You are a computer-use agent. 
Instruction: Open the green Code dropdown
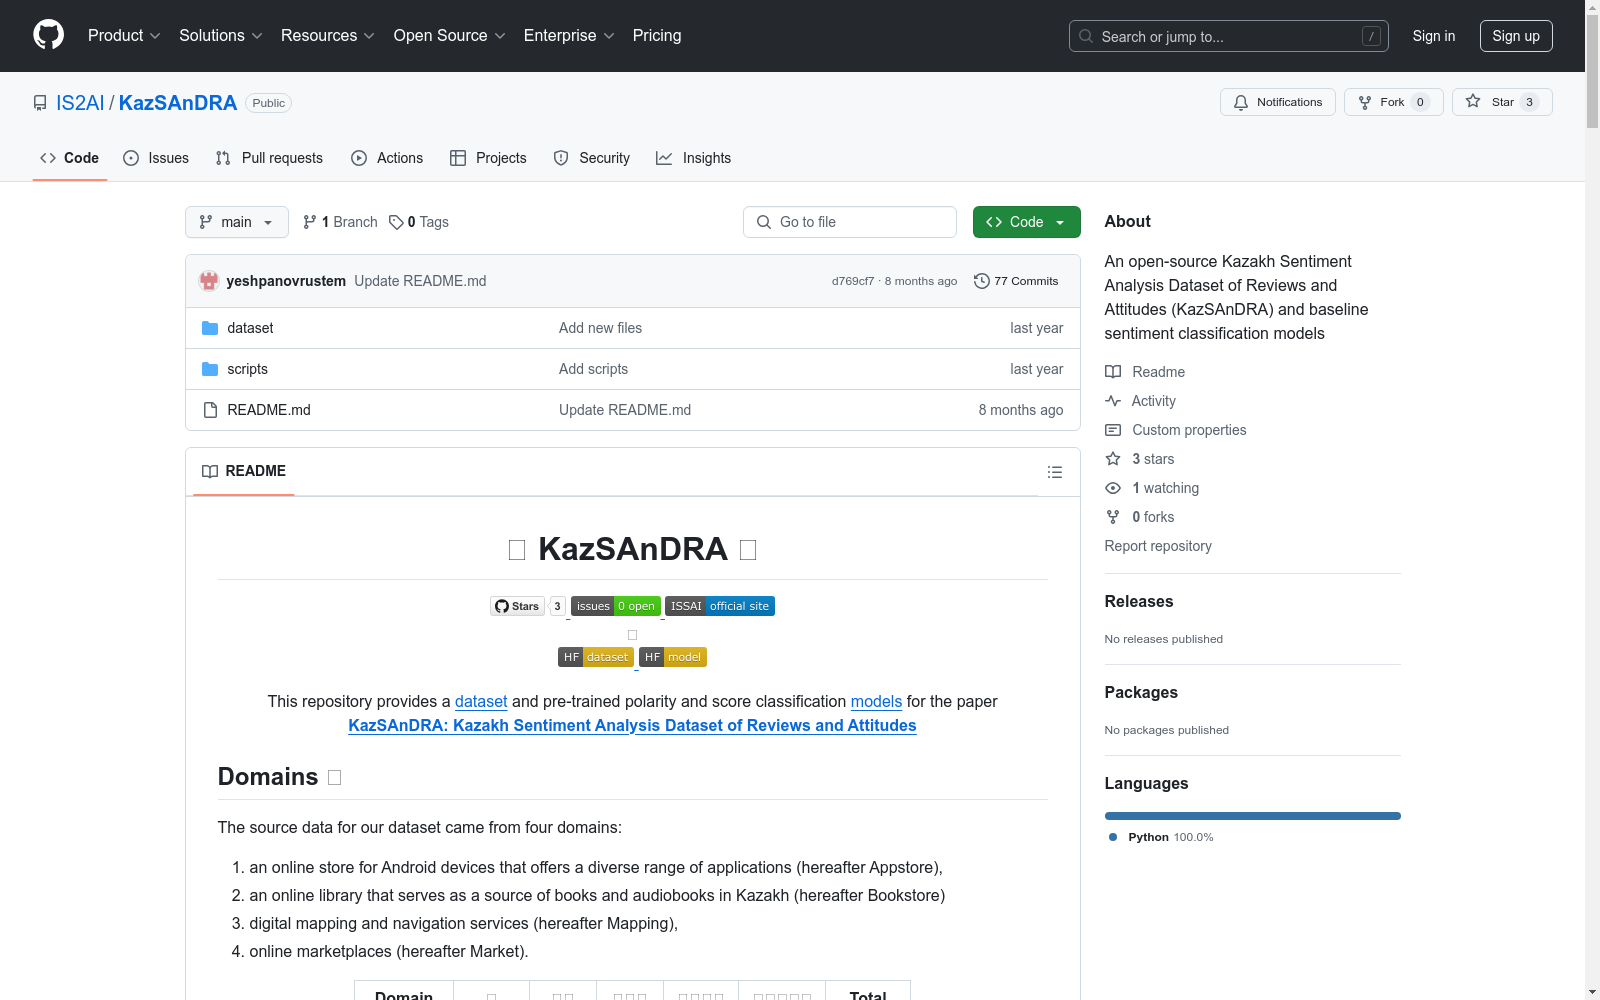click(1026, 222)
